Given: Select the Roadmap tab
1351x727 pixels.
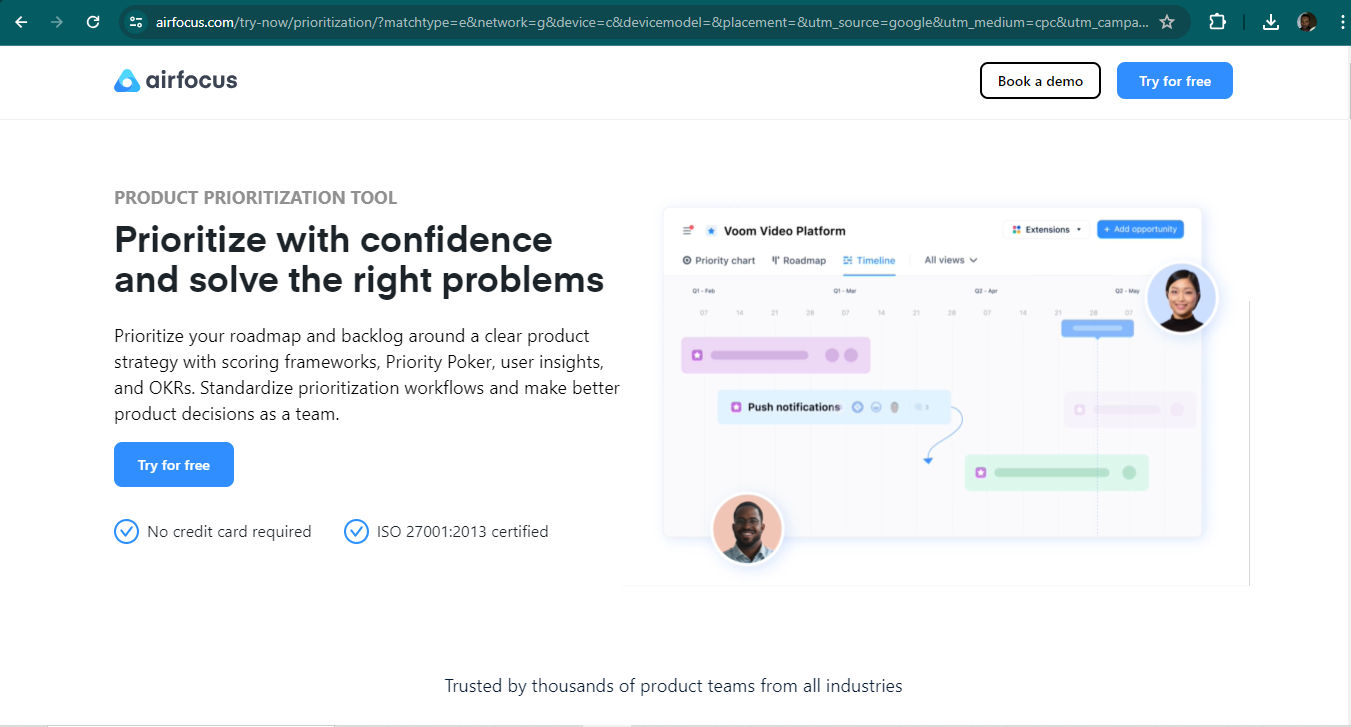Looking at the screenshot, I should point(799,260).
